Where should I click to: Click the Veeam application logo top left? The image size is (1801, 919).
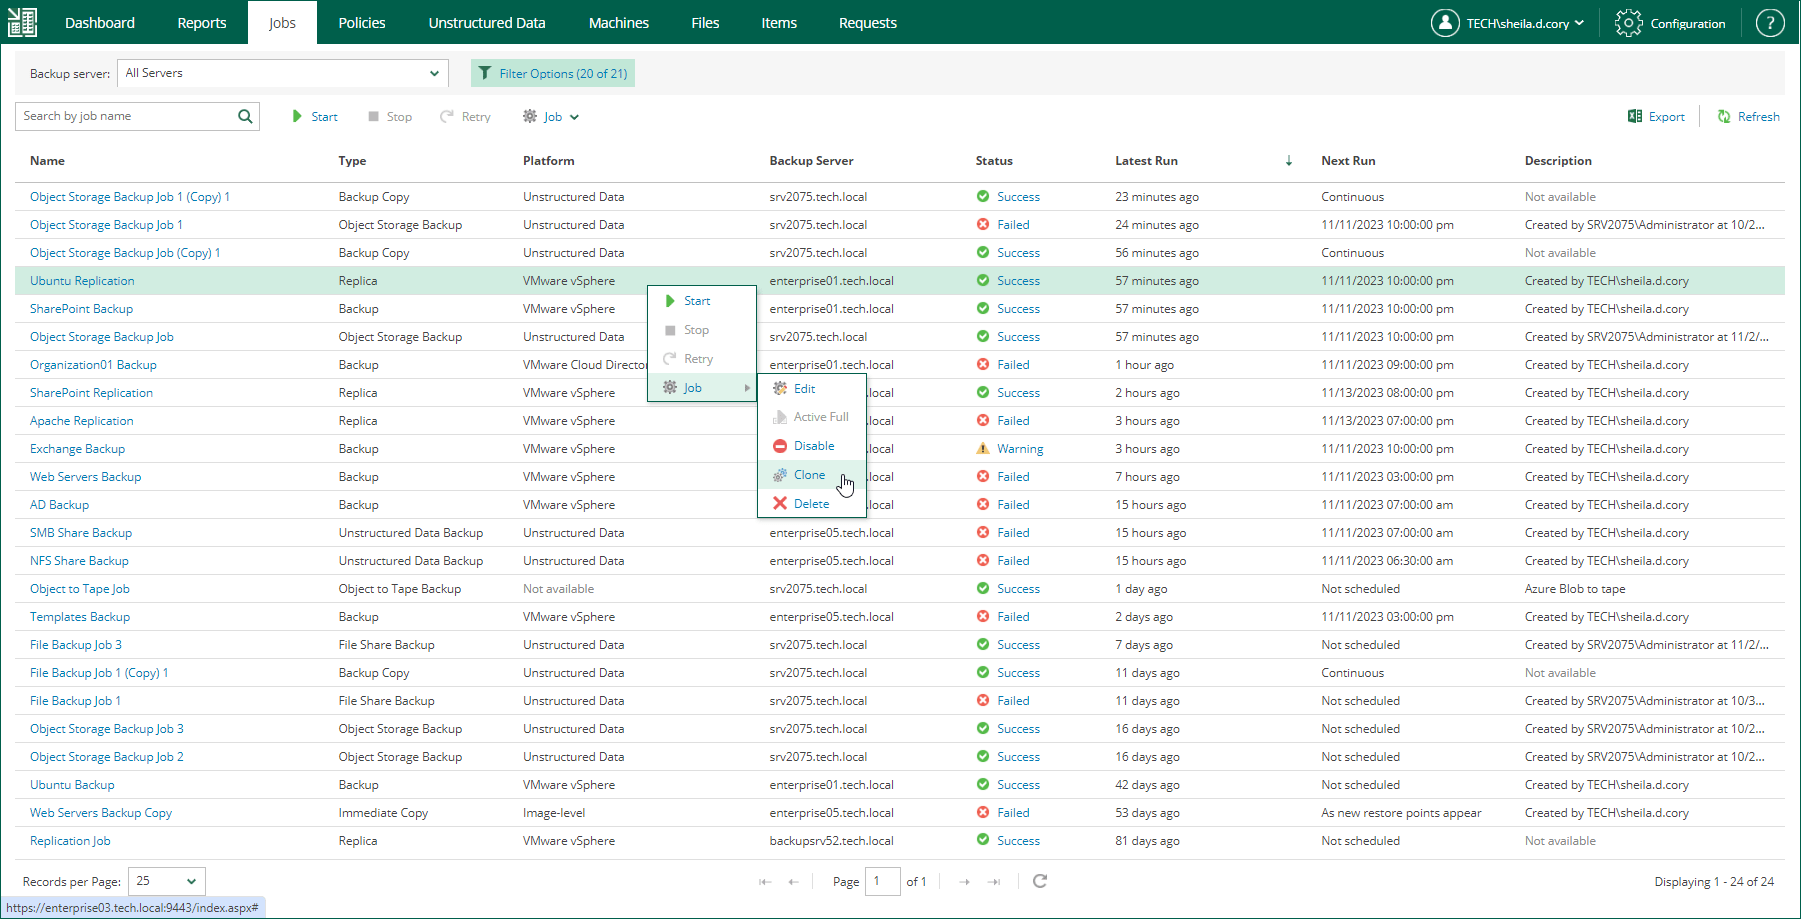[x=21, y=21]
